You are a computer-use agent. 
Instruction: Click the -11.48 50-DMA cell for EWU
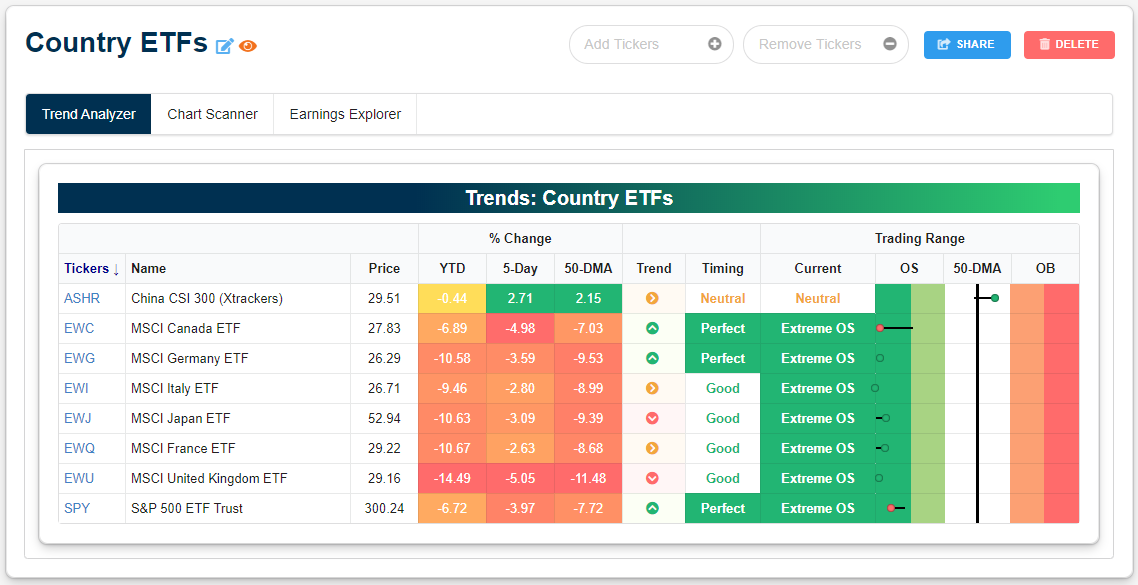pyautogui.click(x=588, y=478)
